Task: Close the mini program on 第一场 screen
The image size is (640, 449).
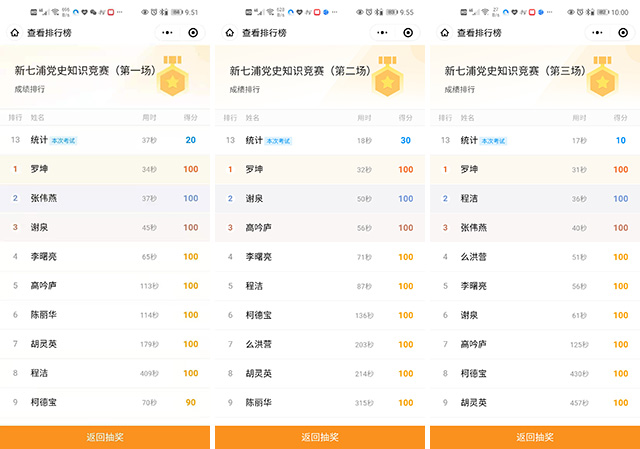Action: tap(193, 32)
